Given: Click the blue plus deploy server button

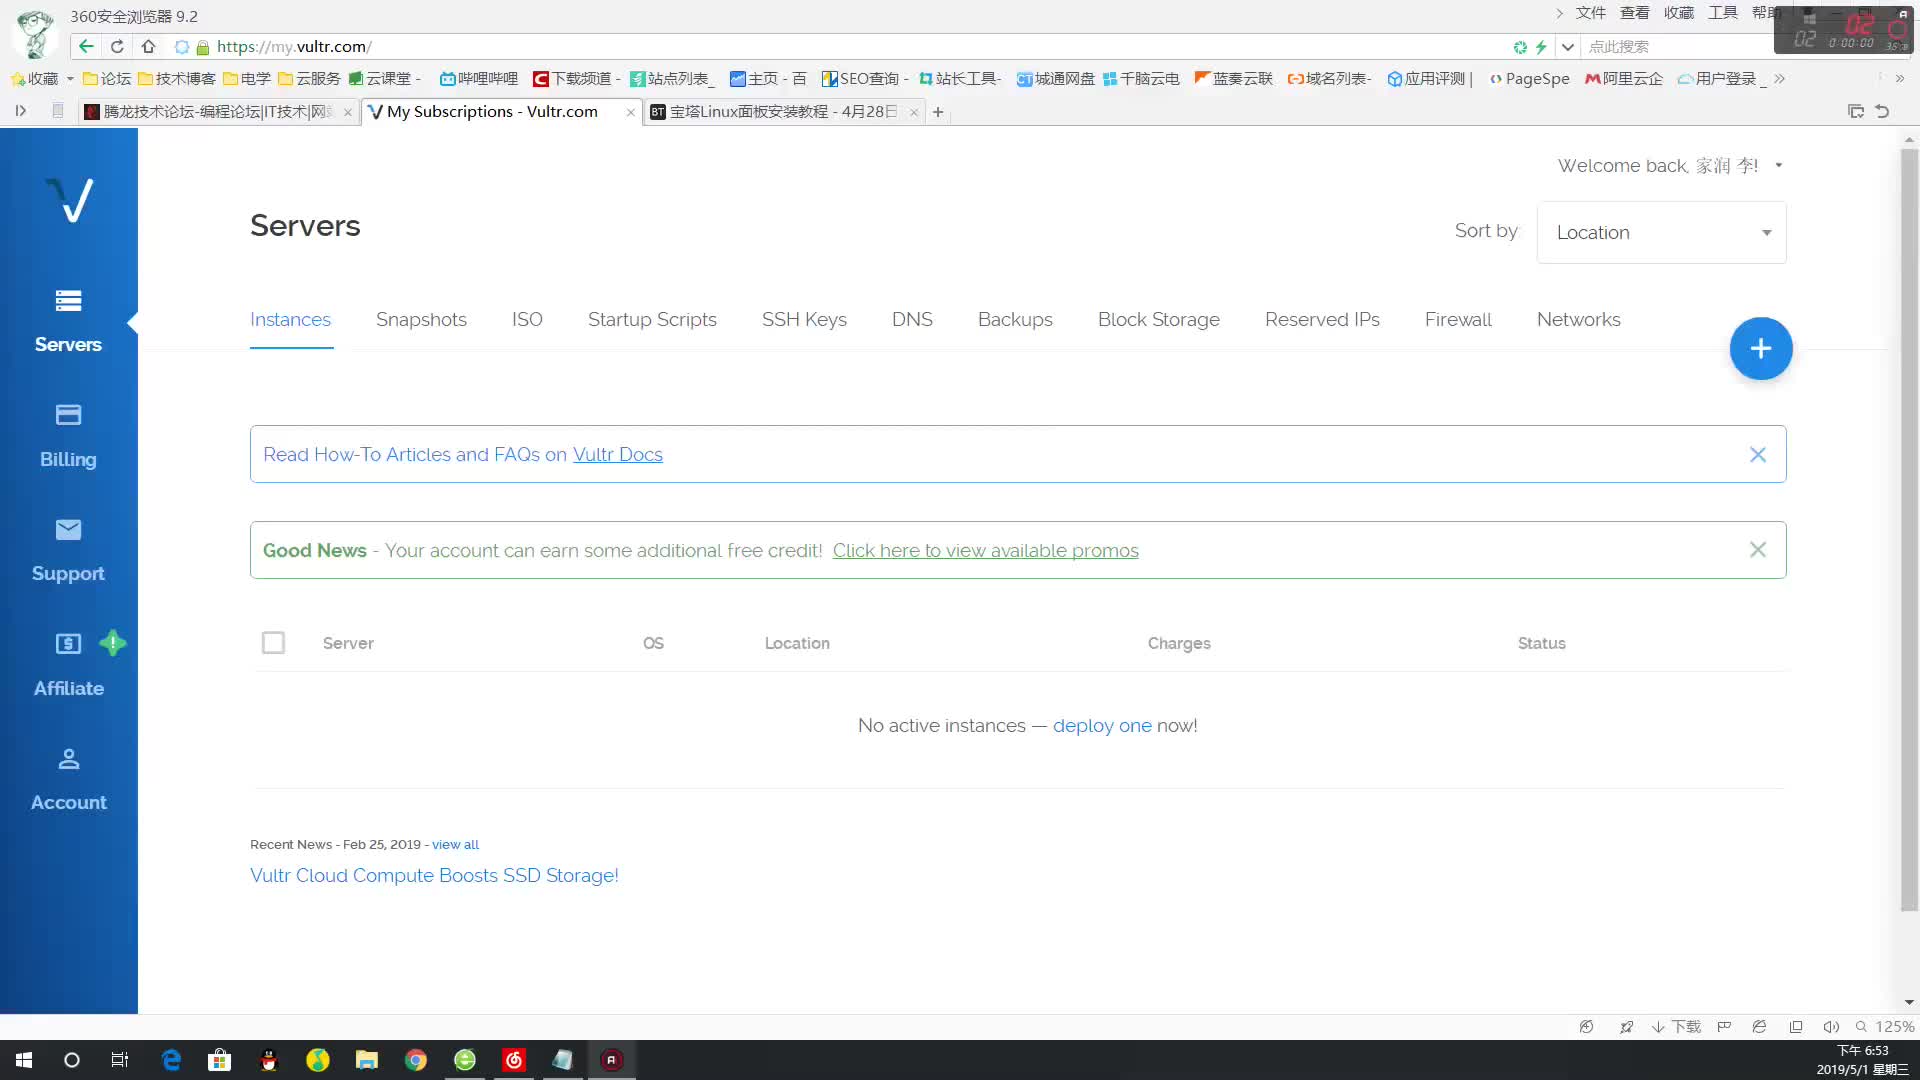Looking at the screenshot, I should (x=1761, y=348).
